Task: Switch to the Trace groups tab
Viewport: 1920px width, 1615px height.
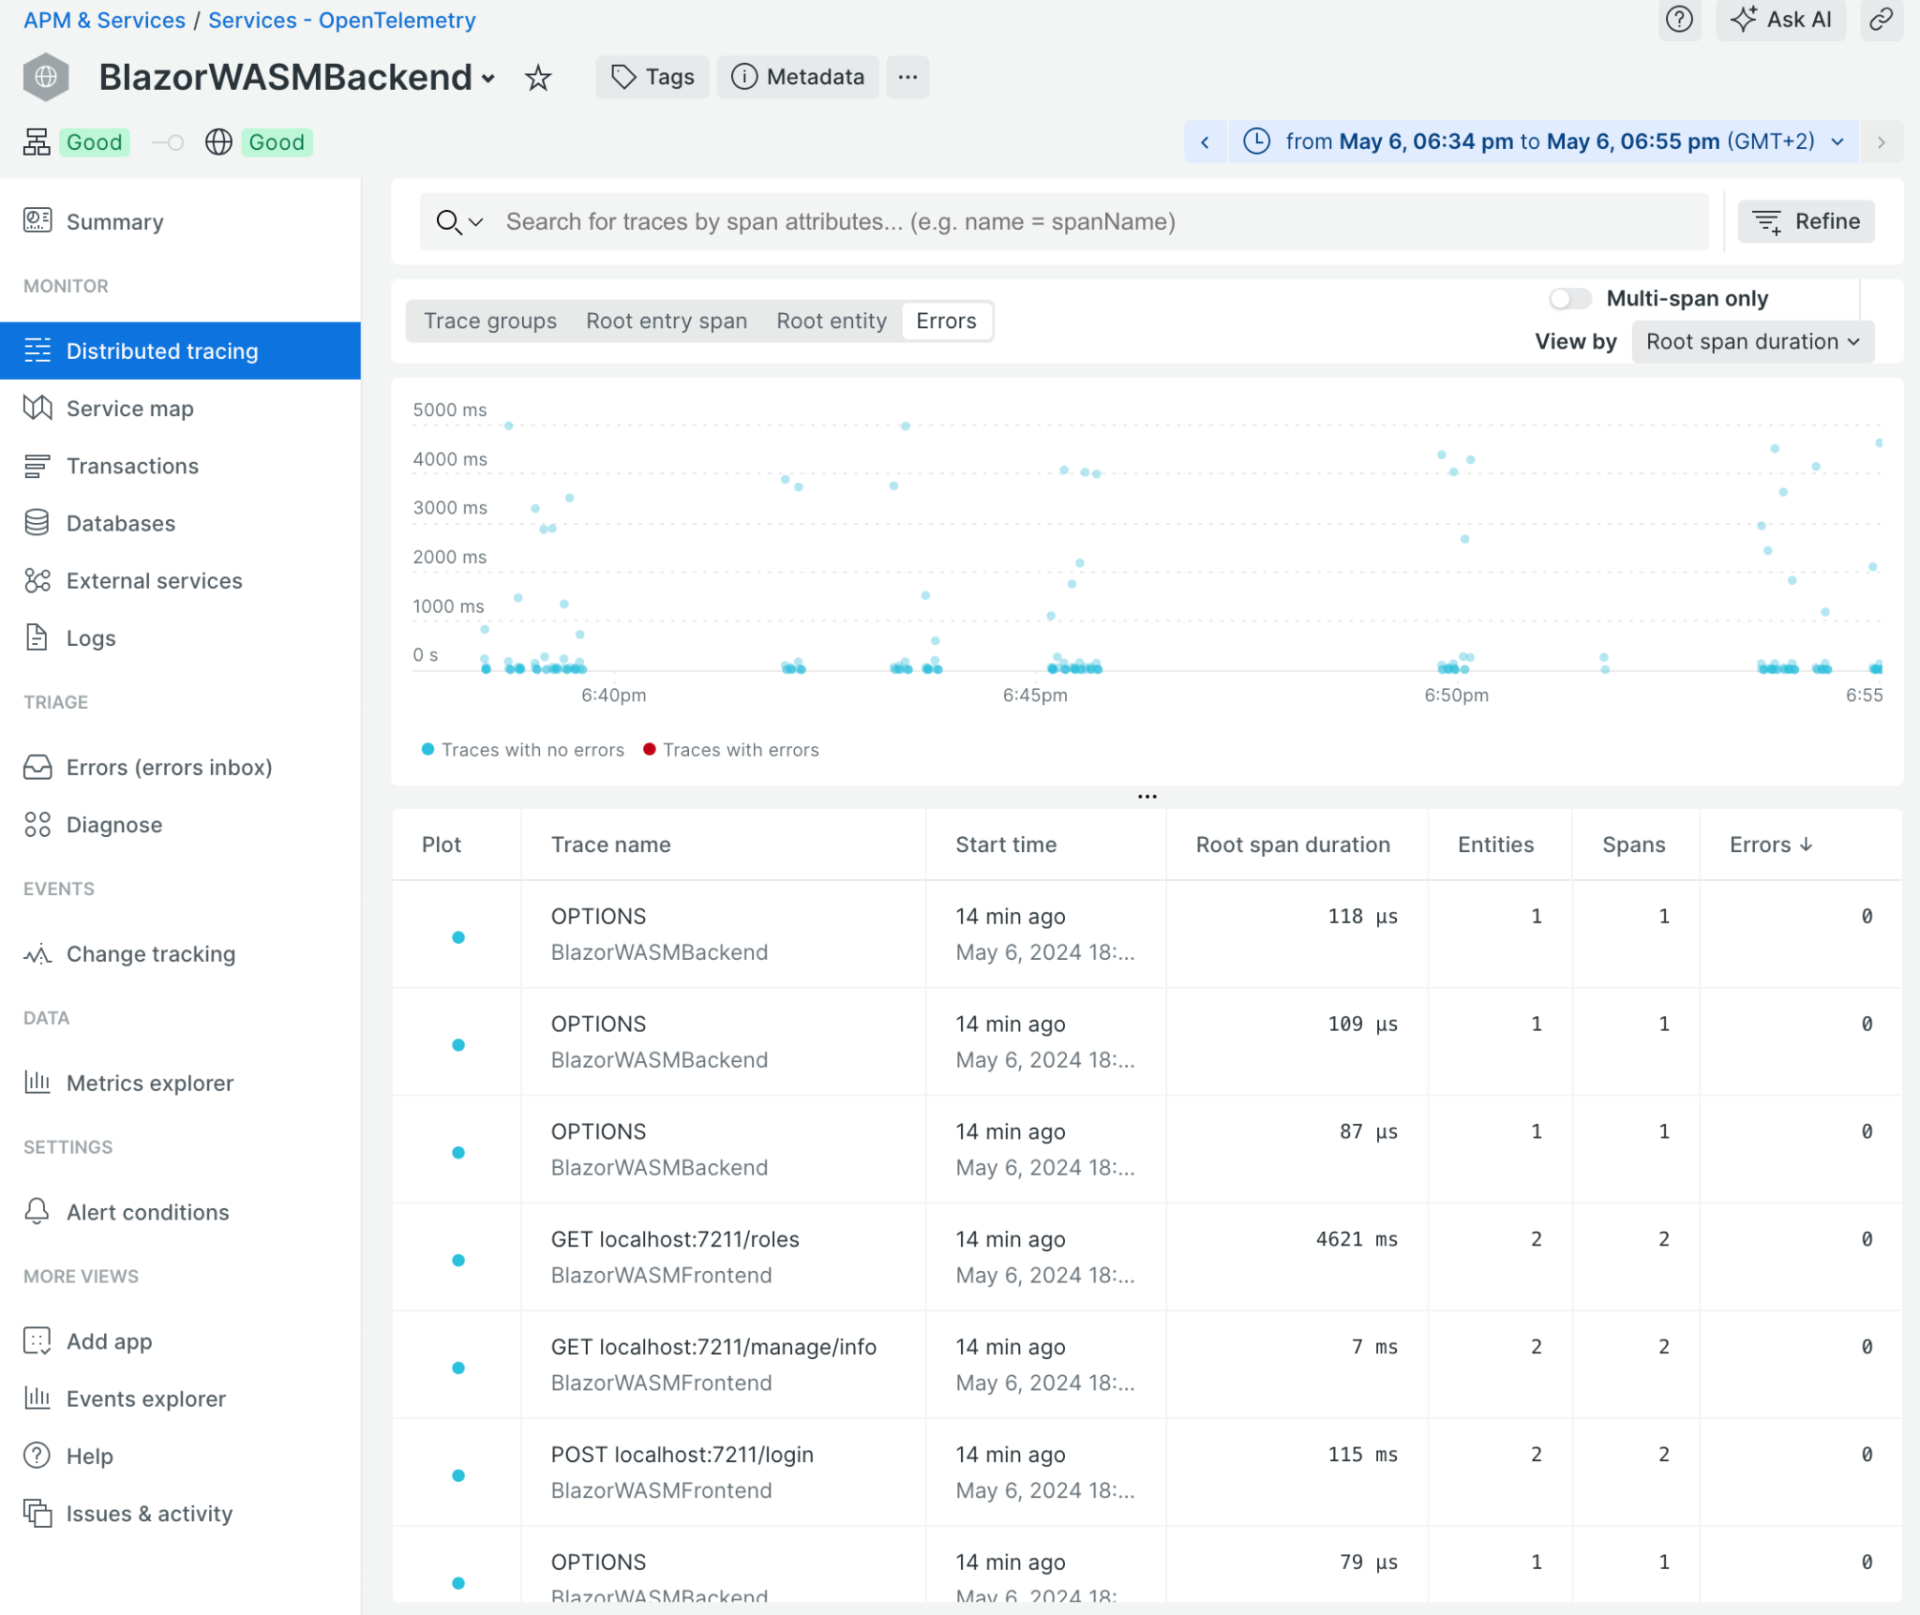Action: pyautogui.click(x=489, y=320)
